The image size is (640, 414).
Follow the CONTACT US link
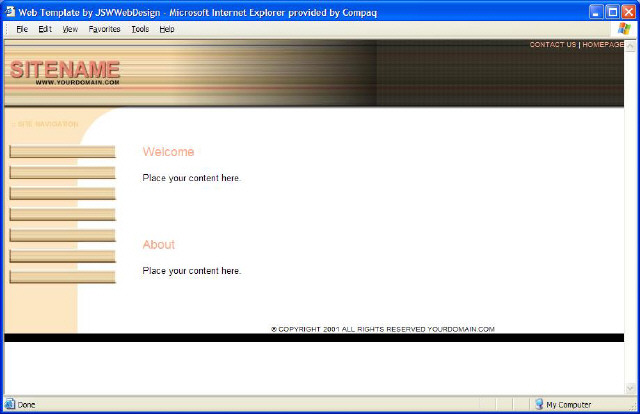click(552, 45)
